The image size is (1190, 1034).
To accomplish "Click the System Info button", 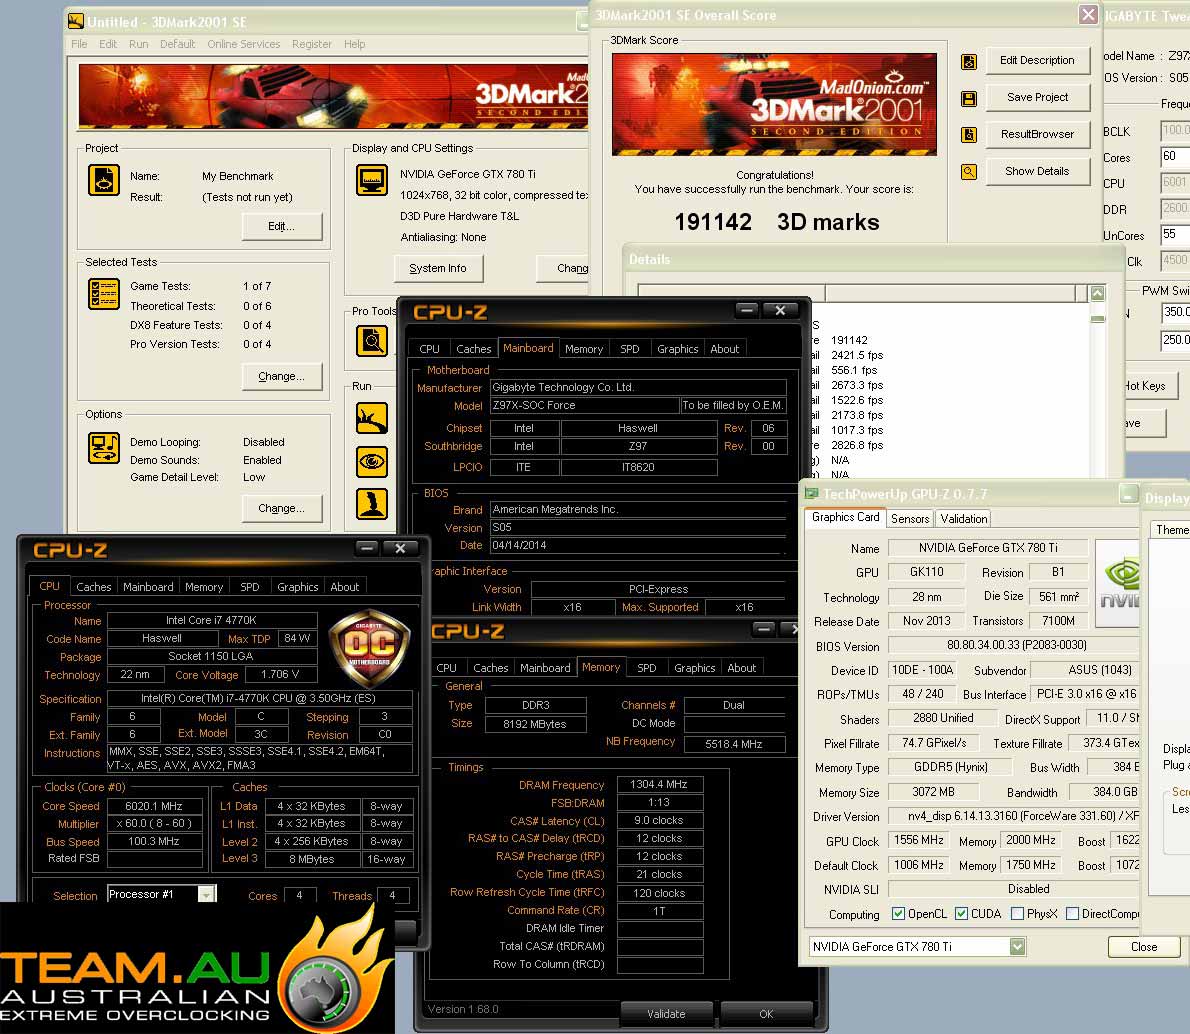I will 438,268.
